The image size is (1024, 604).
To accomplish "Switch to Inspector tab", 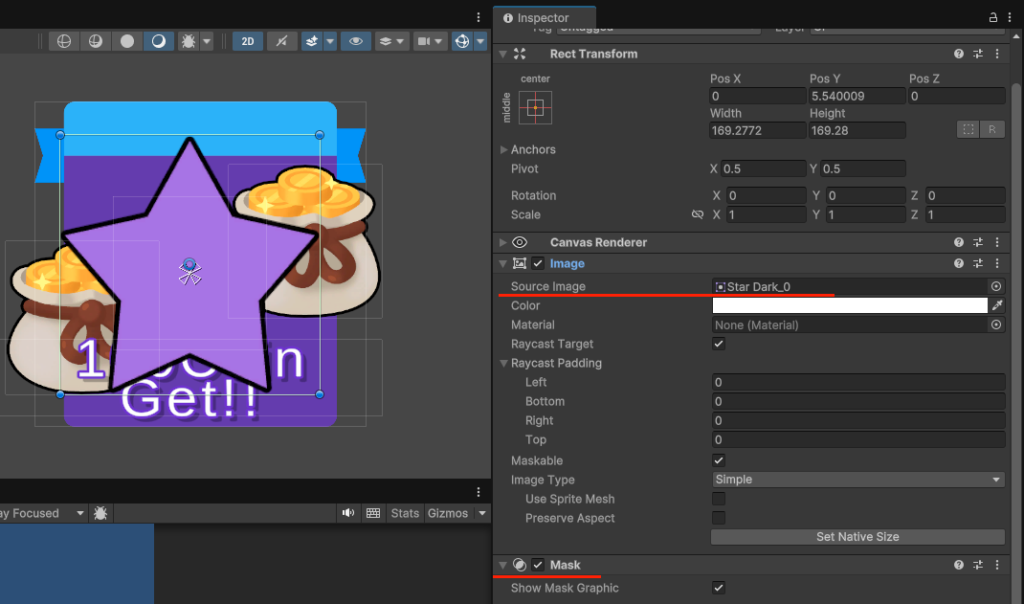I will coord(544,18).
